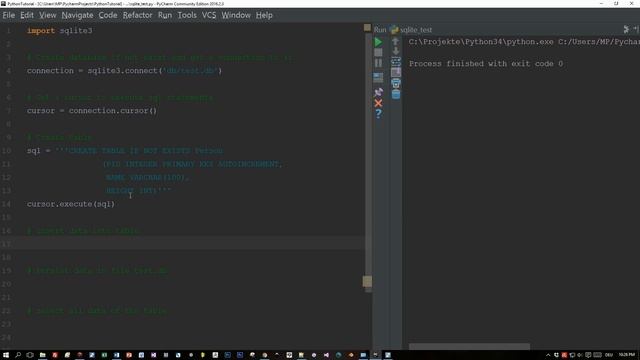The image size is (640, 360).
Task: Open the View menu
Action: pos(48,15)
